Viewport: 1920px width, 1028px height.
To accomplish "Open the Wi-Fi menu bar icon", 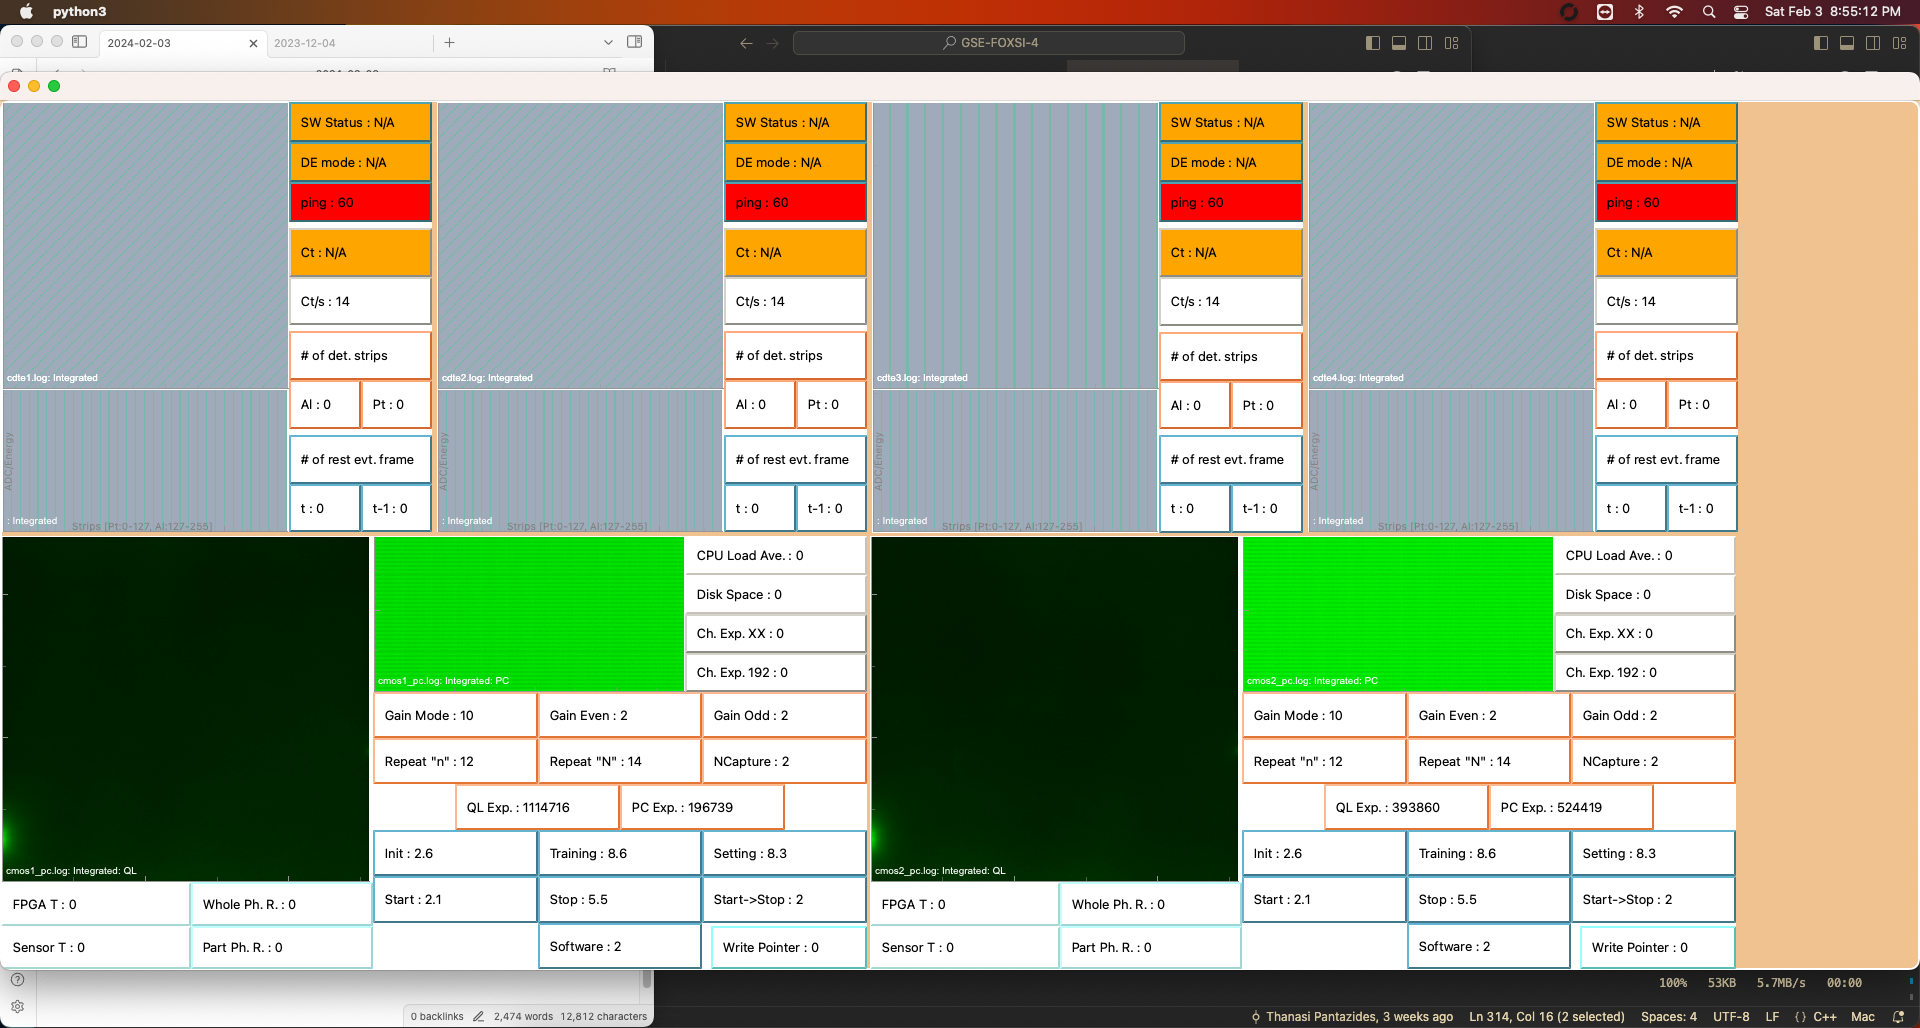I will tap(1674, 12).
